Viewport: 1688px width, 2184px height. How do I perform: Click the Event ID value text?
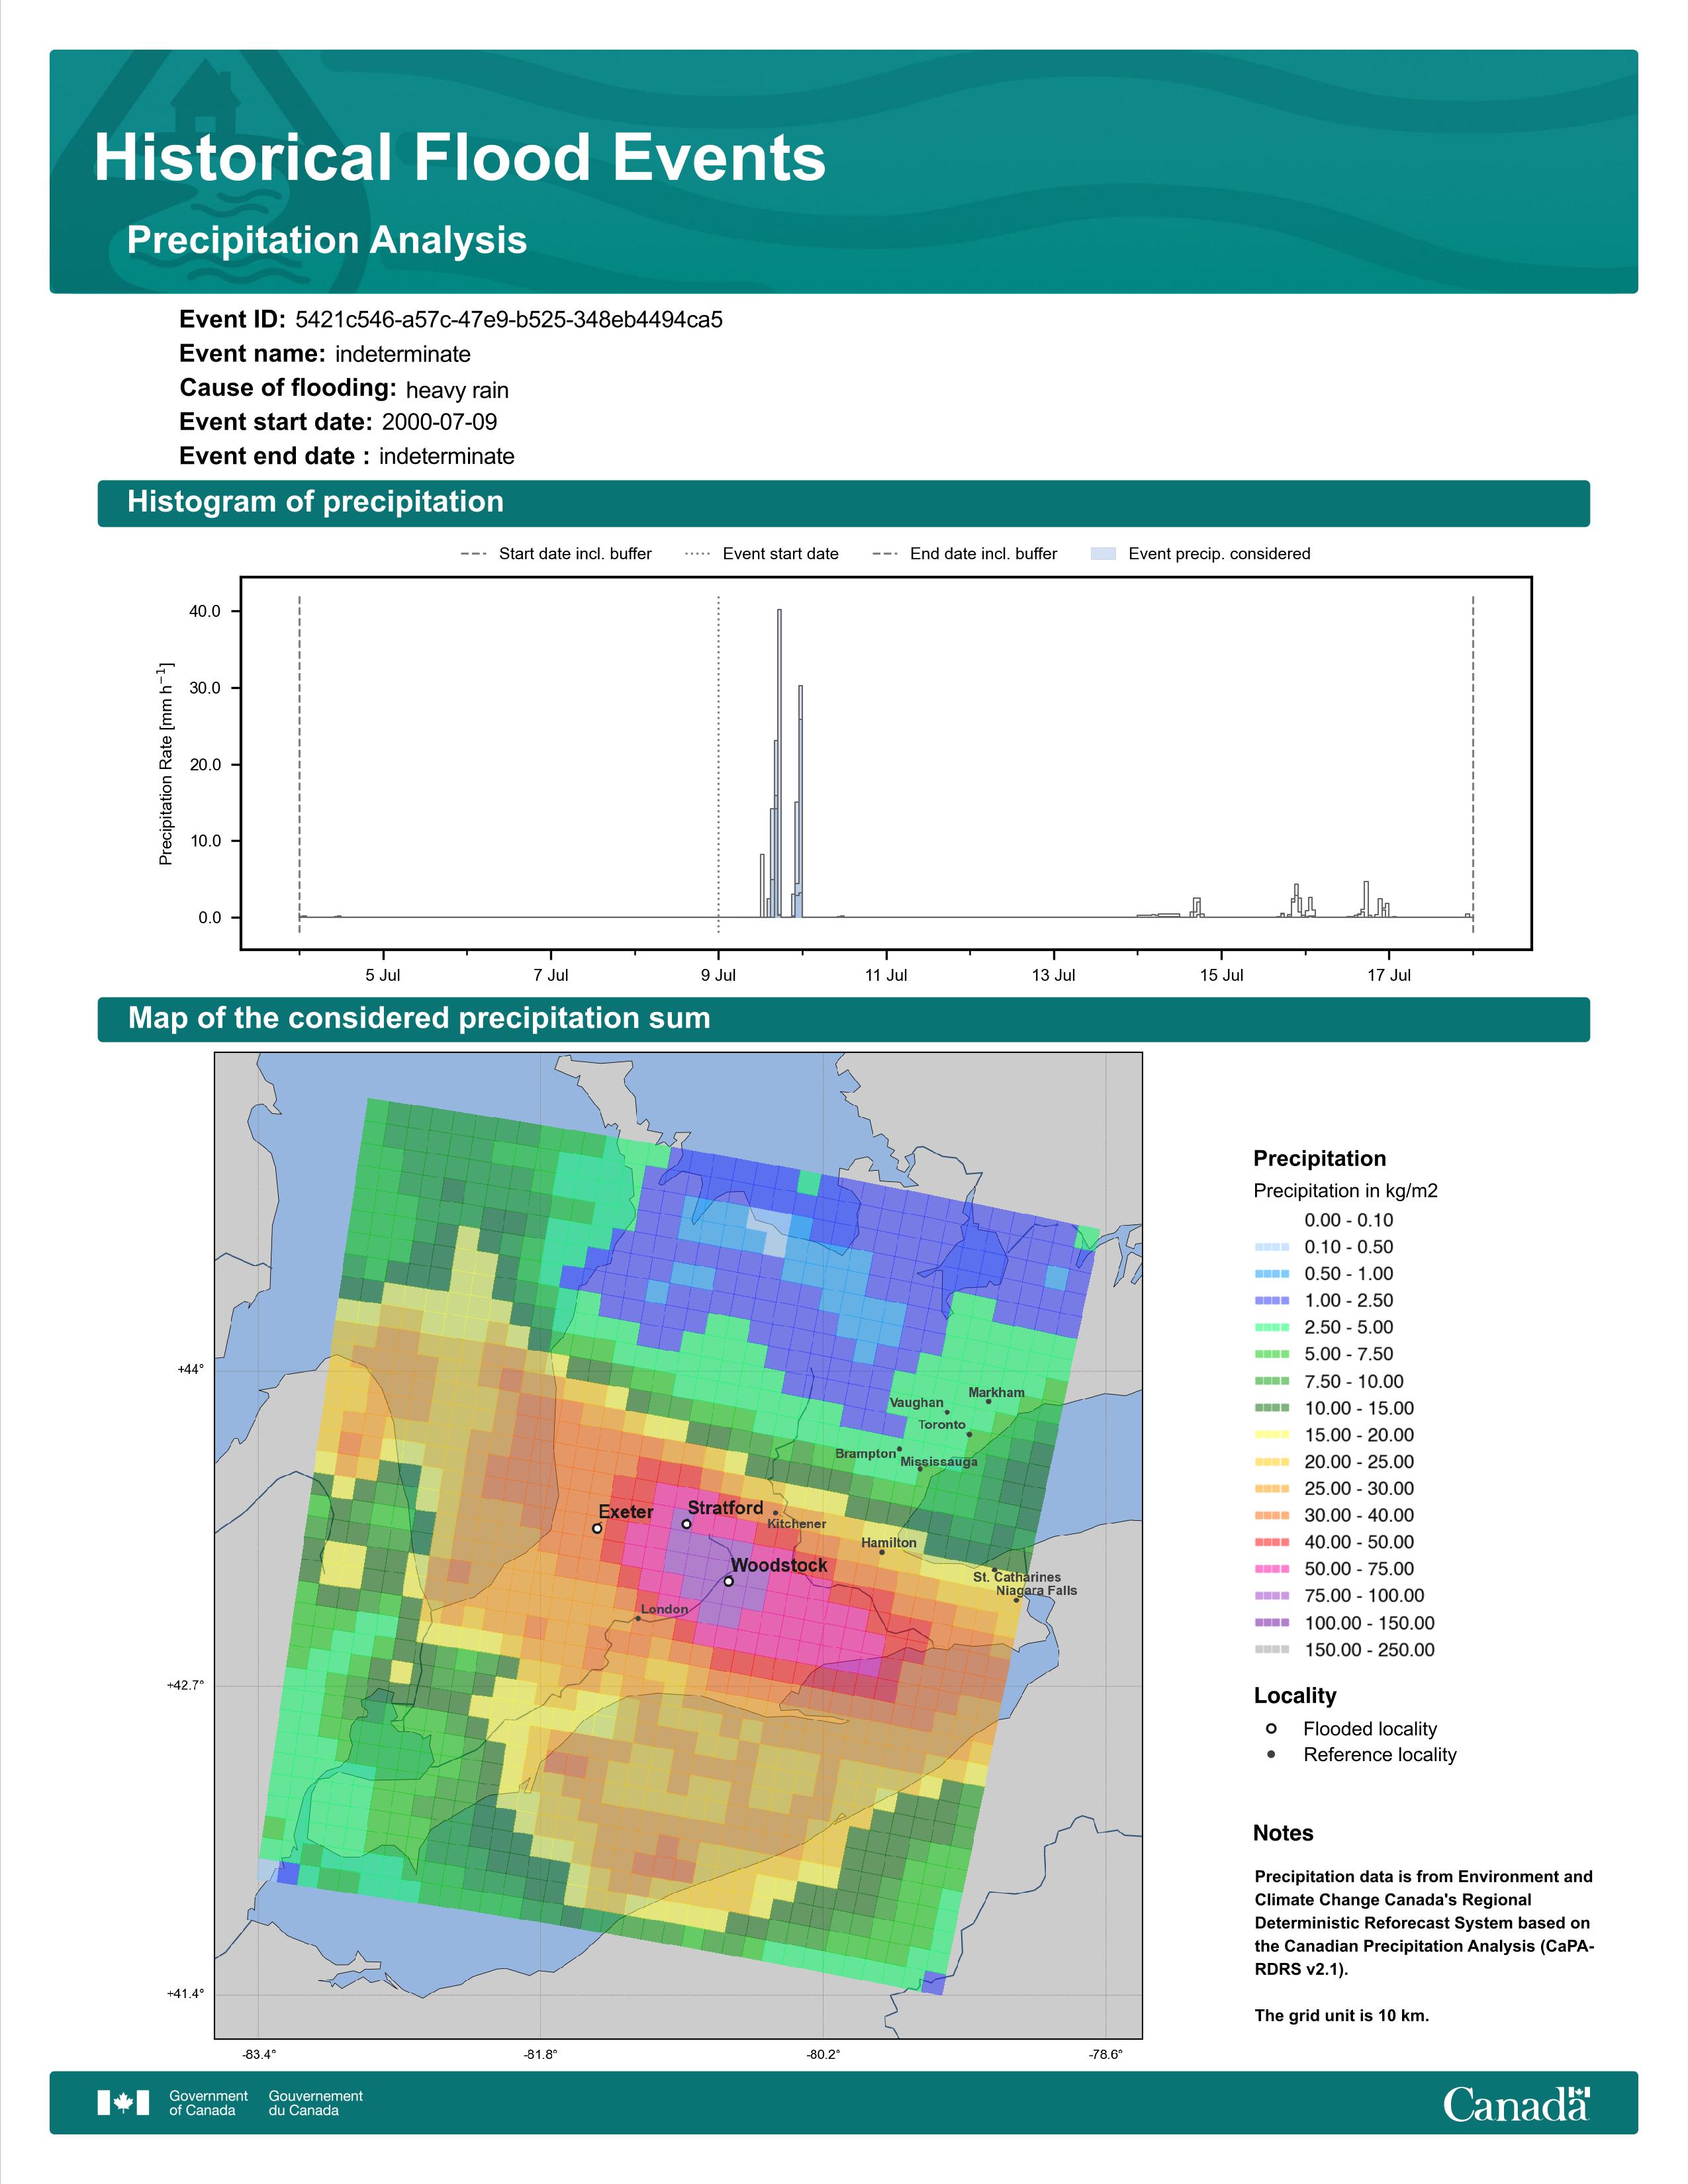(509, 320)
